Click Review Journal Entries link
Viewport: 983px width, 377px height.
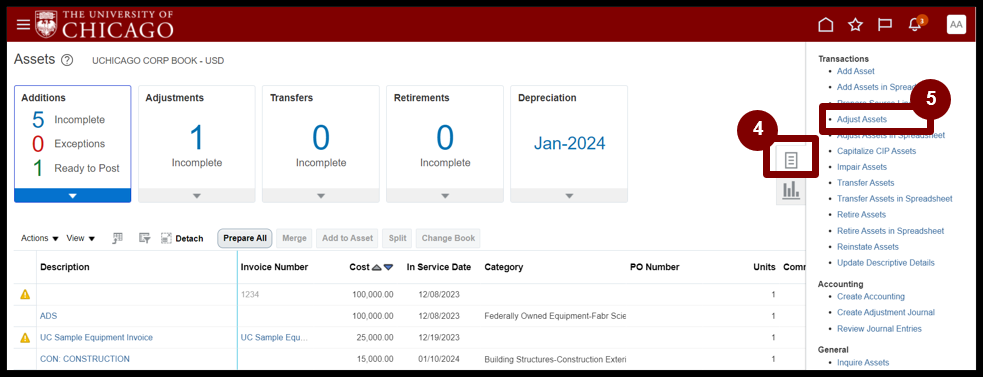(x=880, y=329)
